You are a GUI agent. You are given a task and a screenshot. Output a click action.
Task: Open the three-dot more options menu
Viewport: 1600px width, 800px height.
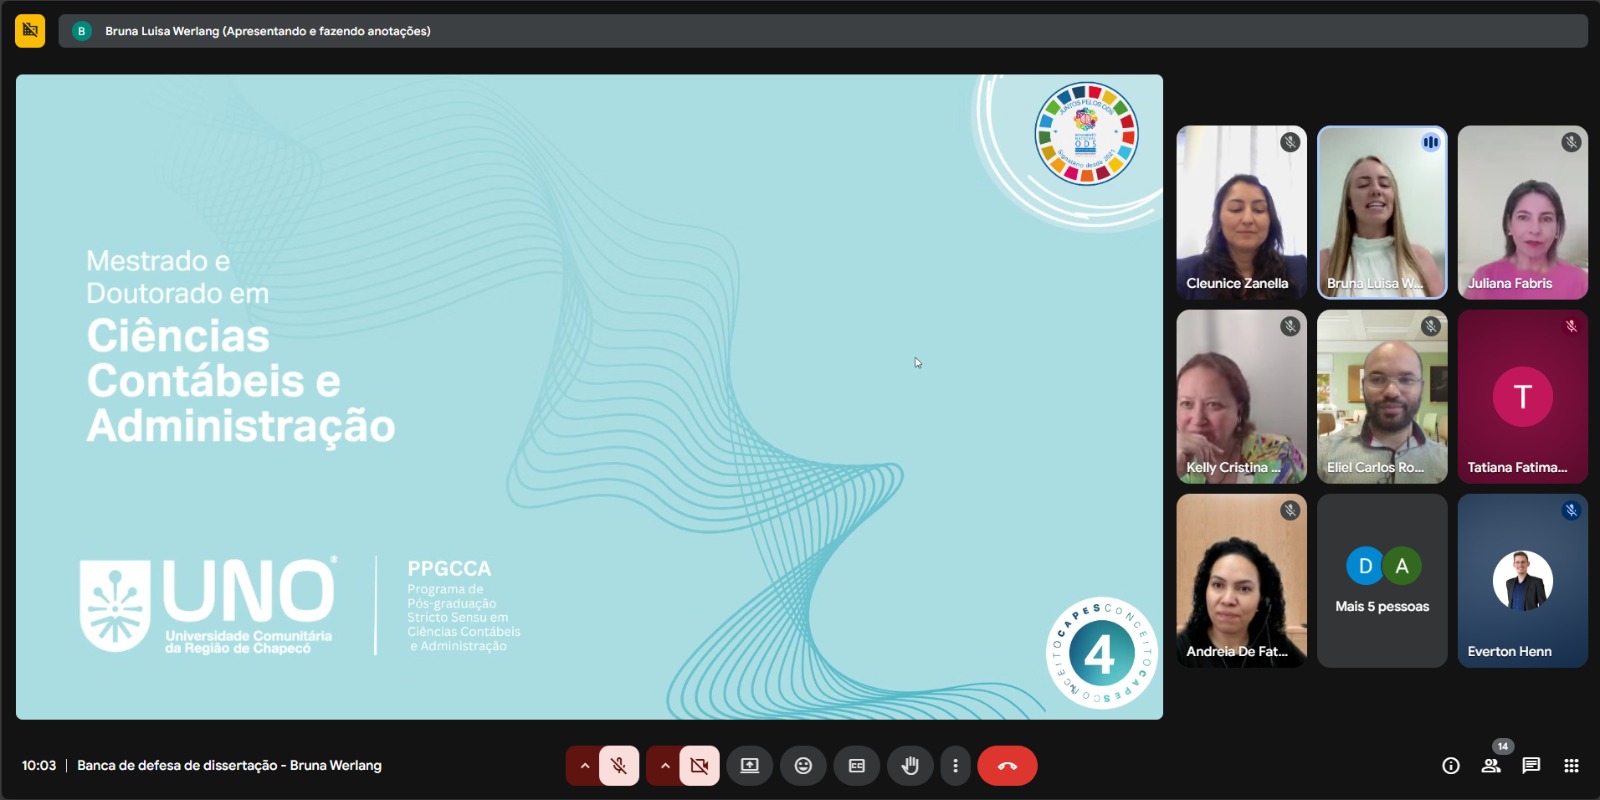[955, 766]
